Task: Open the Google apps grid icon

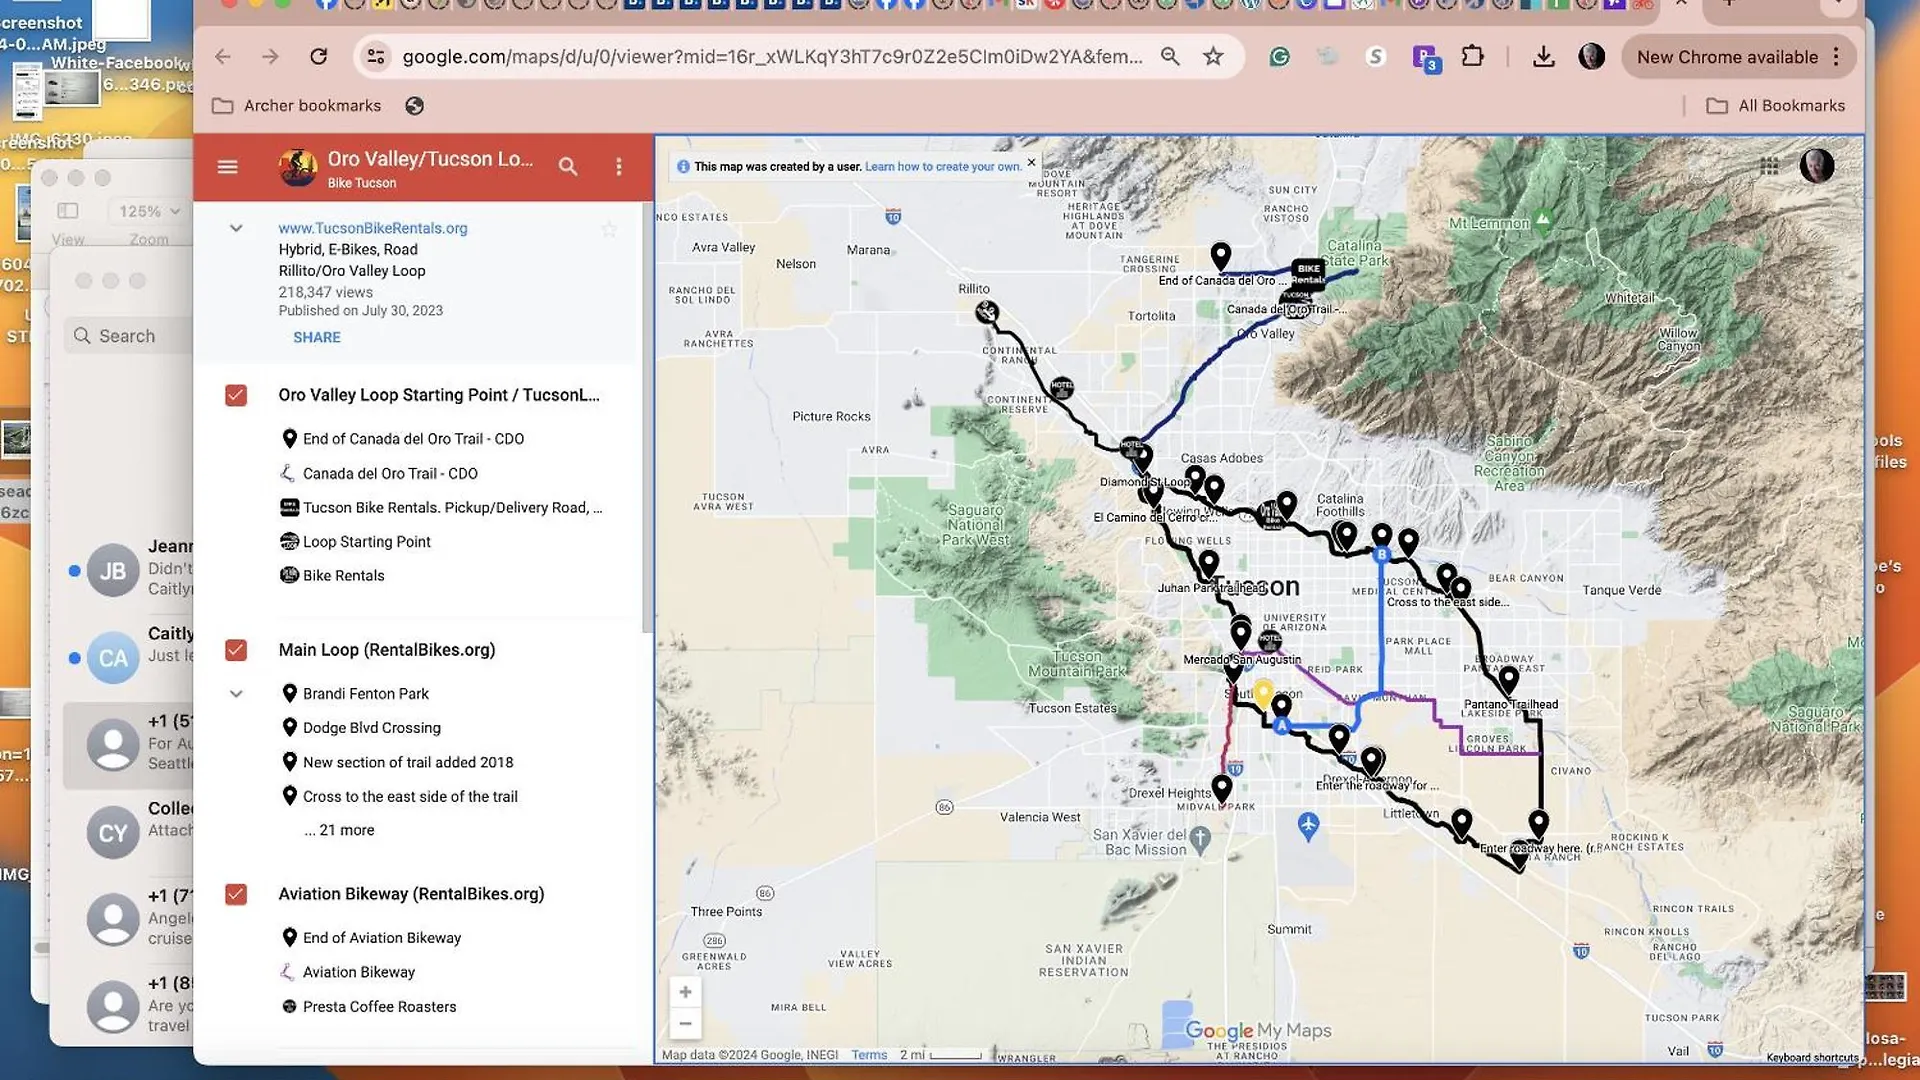Action: click(1769, 166)
